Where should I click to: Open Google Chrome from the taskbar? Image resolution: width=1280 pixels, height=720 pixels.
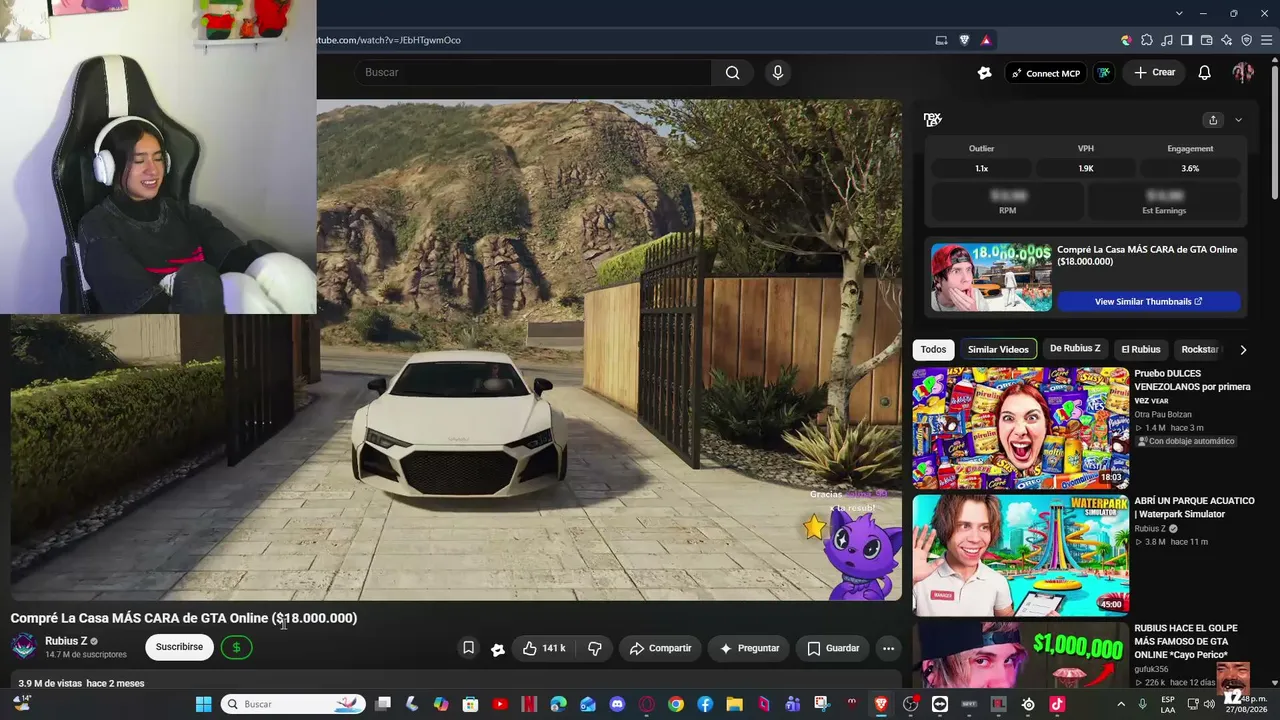676,704
